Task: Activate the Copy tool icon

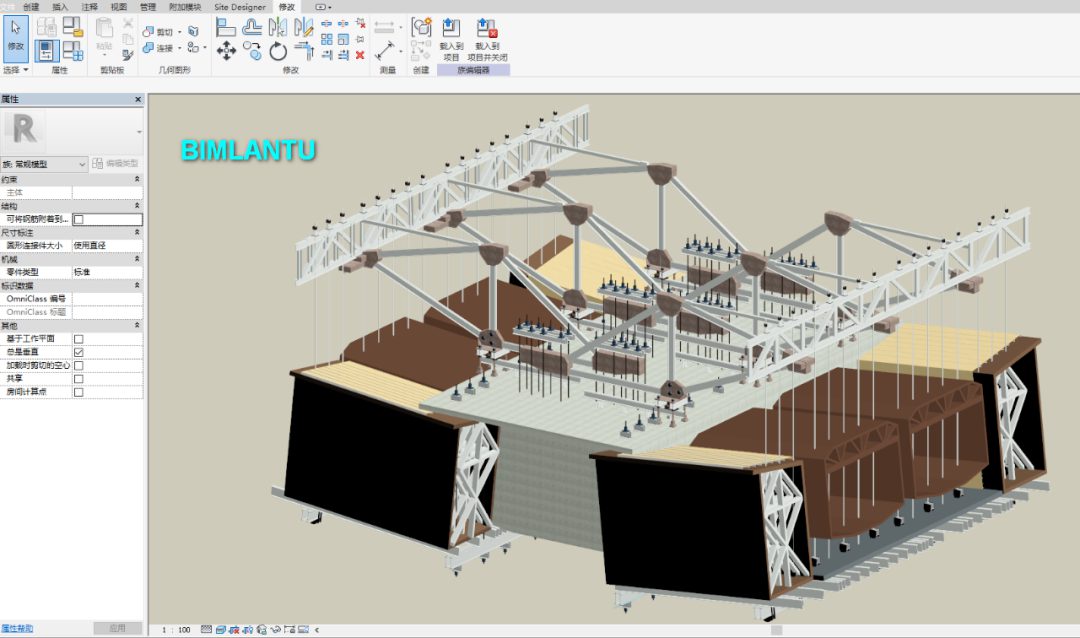Action: [252, 51]
